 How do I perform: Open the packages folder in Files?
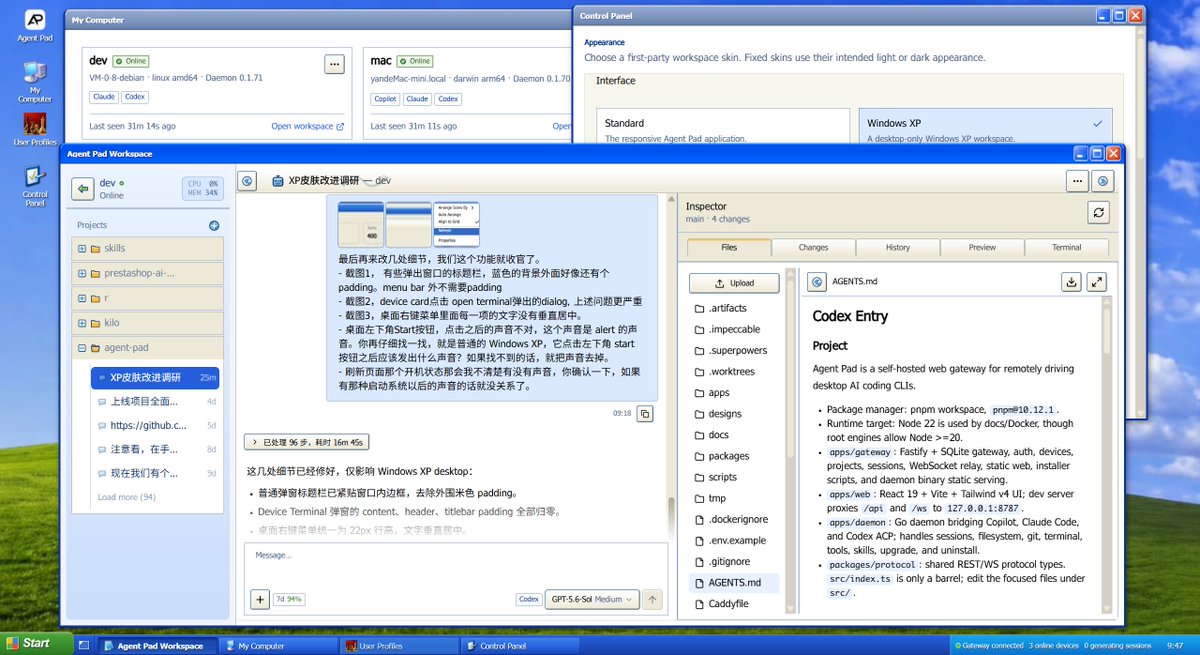pos(735,456)
